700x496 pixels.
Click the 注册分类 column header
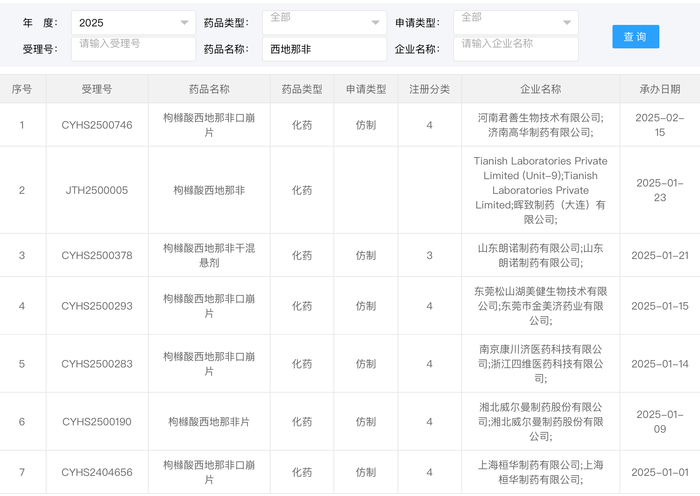[x=429, y=89]
